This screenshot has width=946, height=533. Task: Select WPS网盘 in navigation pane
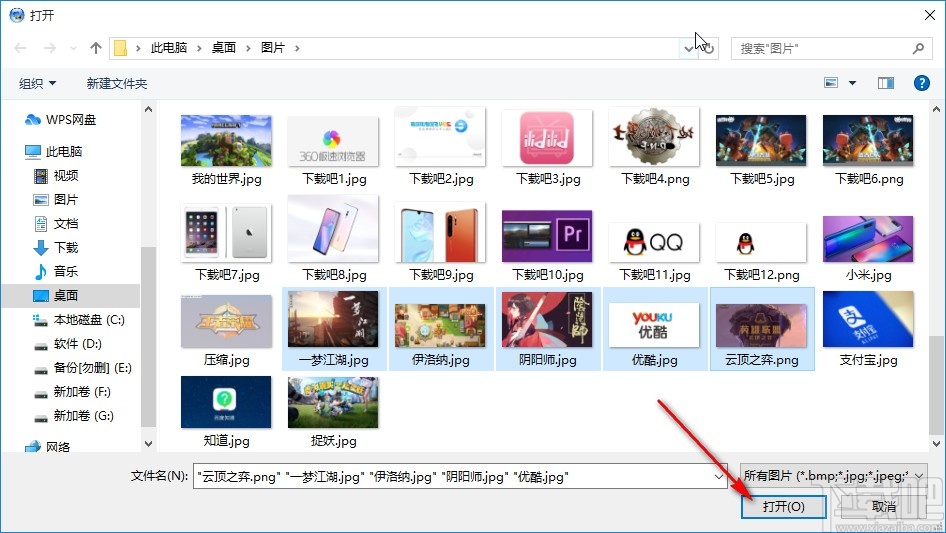60,120
